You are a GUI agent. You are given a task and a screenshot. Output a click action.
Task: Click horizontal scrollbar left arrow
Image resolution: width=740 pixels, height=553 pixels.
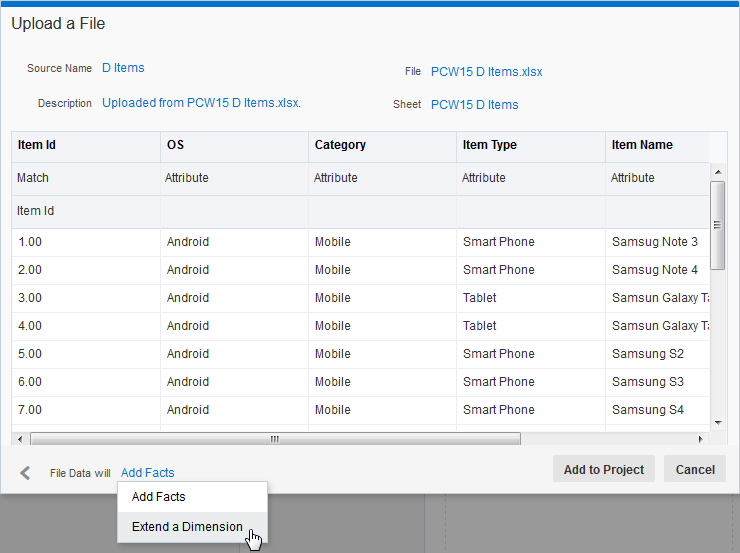tap(20, 439)
